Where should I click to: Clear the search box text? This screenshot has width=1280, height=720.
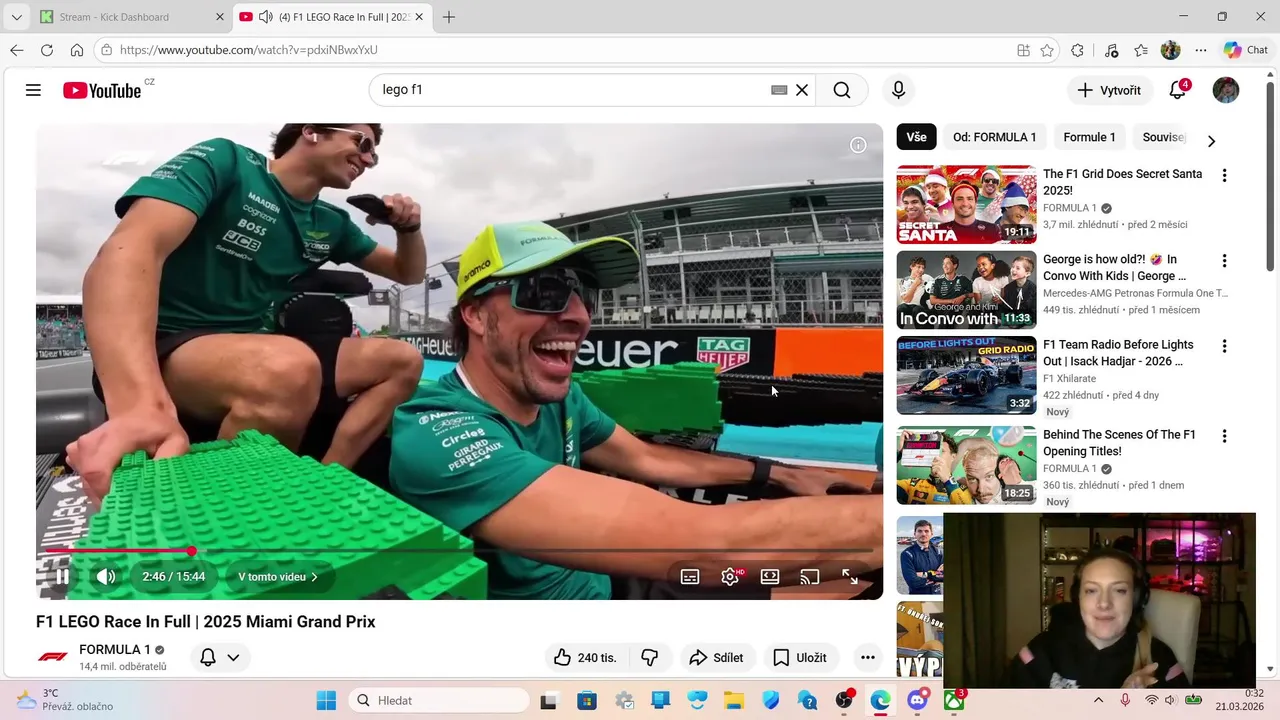point(801,90)
